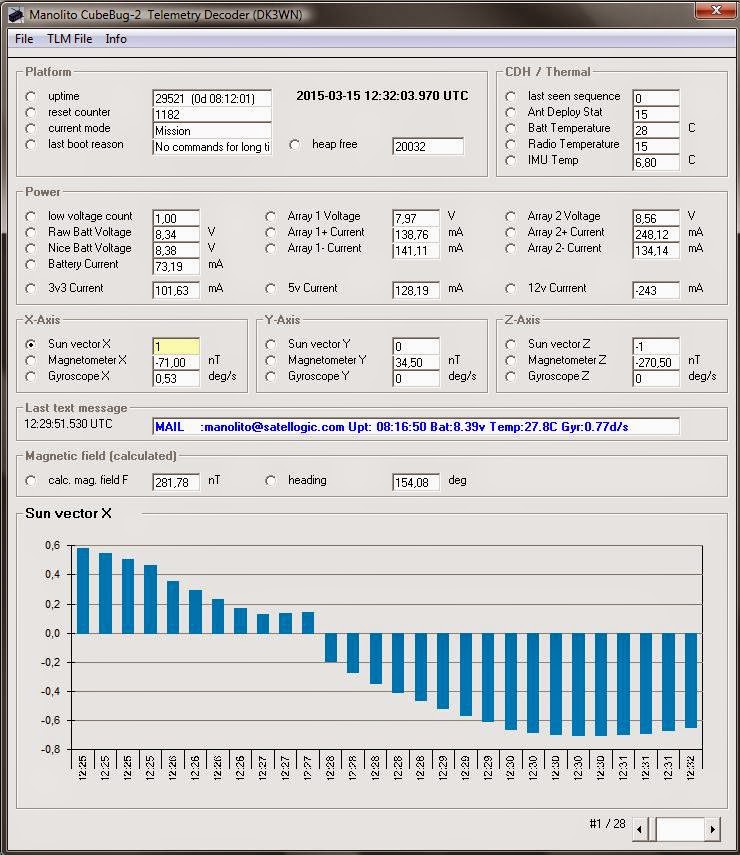Click the uptime value field 29521
The image size is (740, 855).
pyautogui.click(x=212, y=98)
